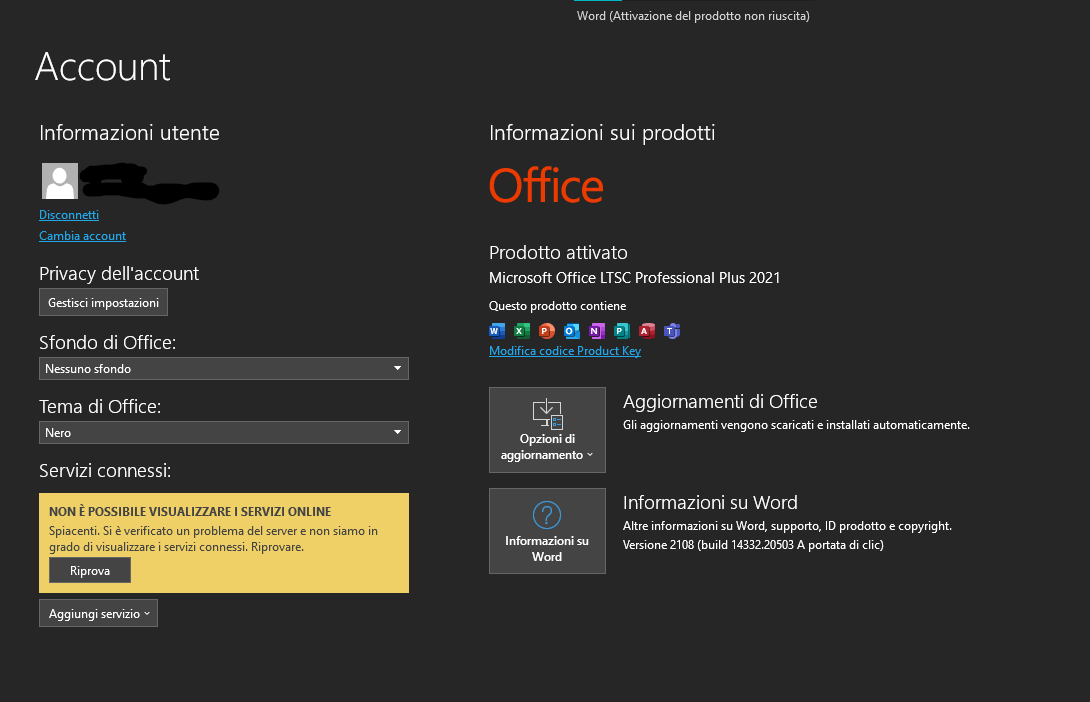Click the Publisher app icon
Image resolution: width=1090 pixels, height=702 pixels.
[622, 331]
